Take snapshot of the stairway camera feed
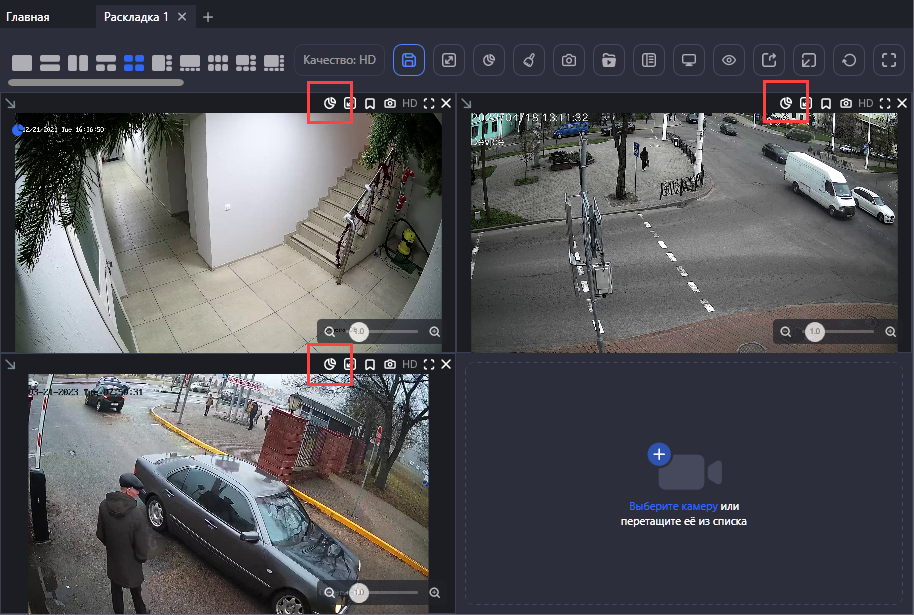This screenshot has height=615, width=914. (x=389, y=103)
